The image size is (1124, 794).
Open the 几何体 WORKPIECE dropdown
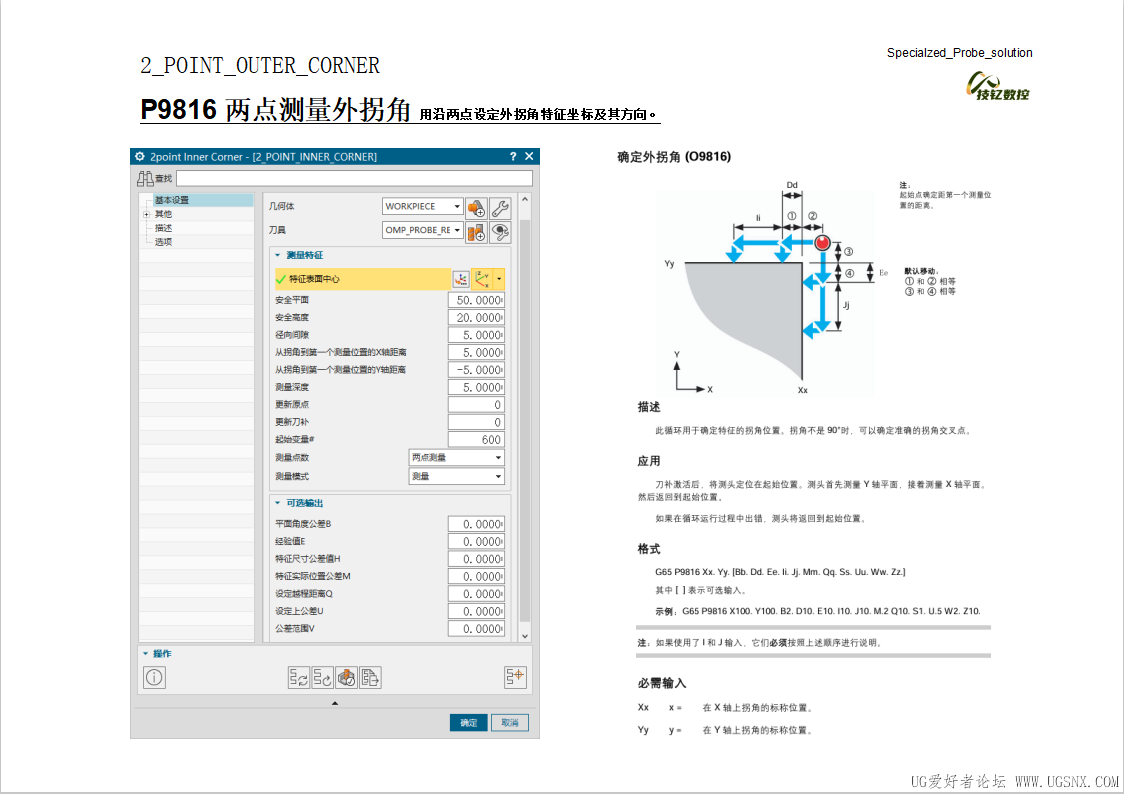(x=422, y=206)
